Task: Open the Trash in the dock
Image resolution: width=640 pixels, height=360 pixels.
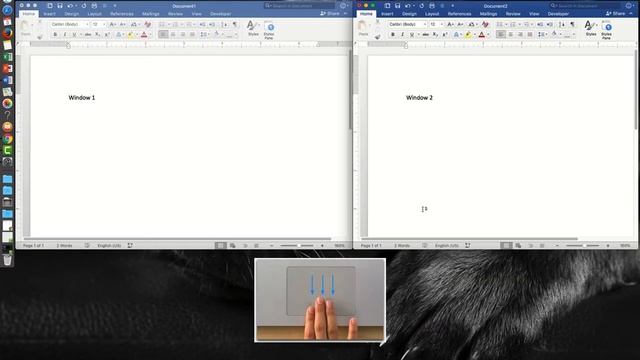Action: (x=7, y=259)
